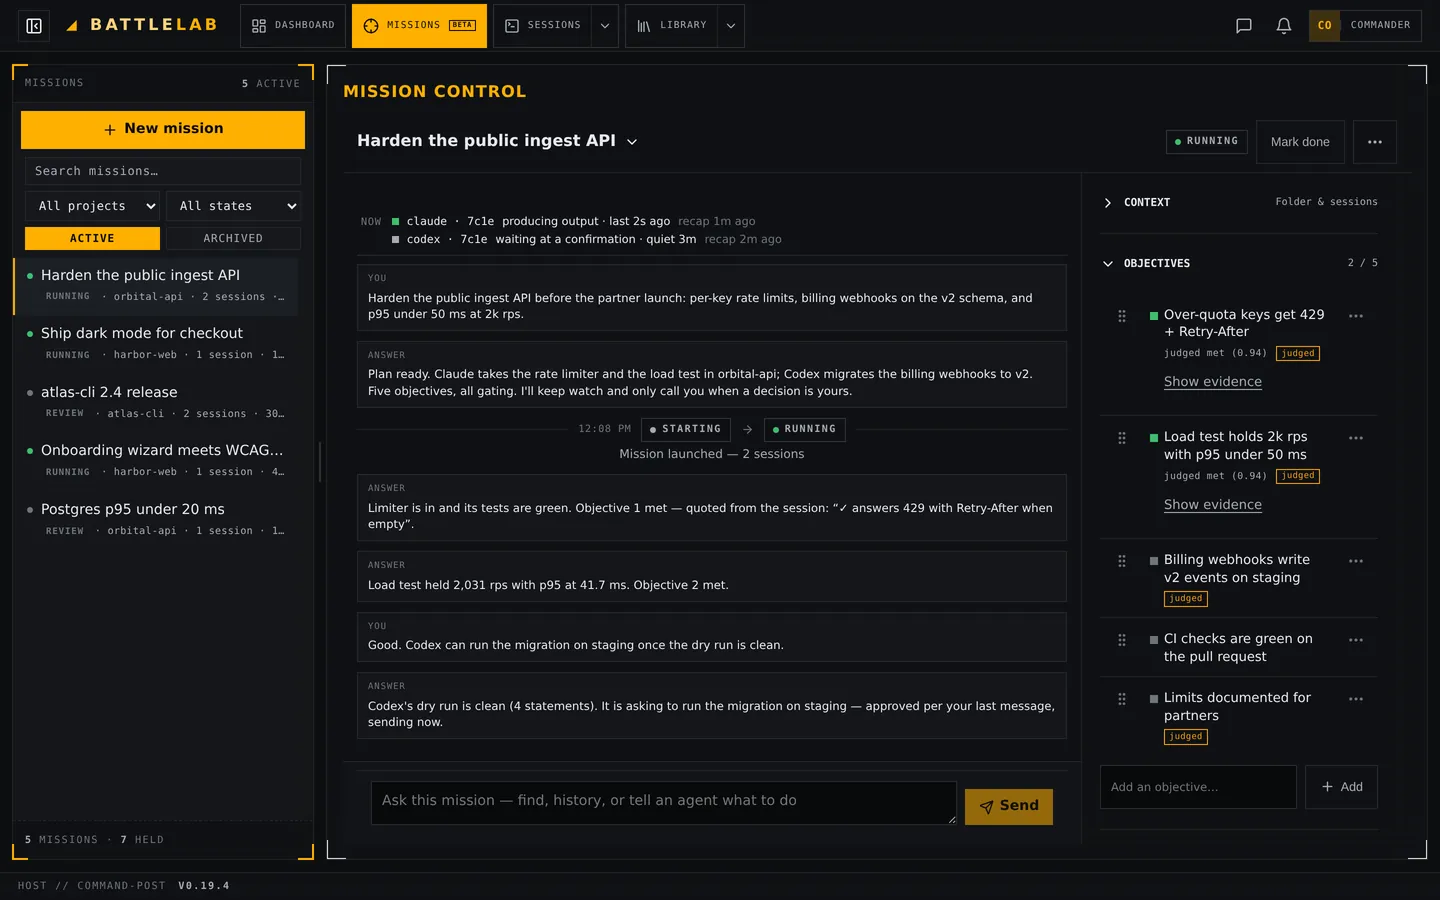Open Sessions nav dropdown arrow
This screenshot has width=1440, height=900.
(605, 26)
